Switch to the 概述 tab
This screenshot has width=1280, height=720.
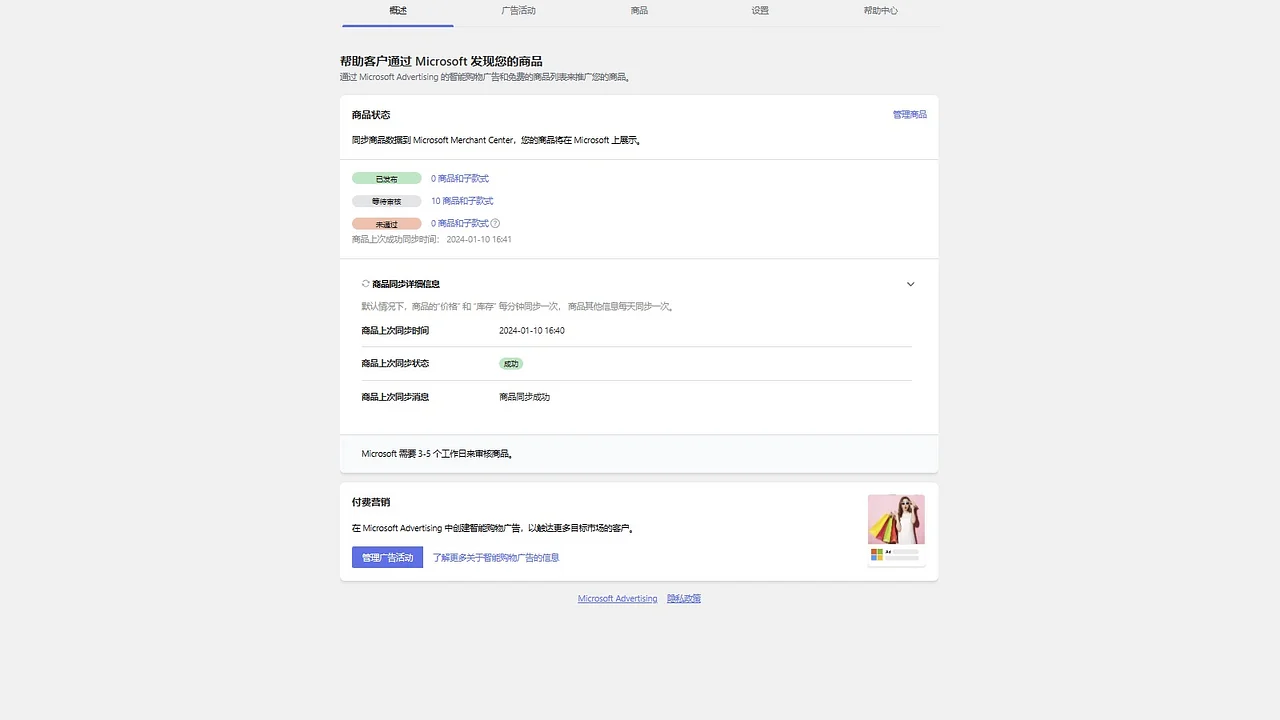click(x=398, y=11)
